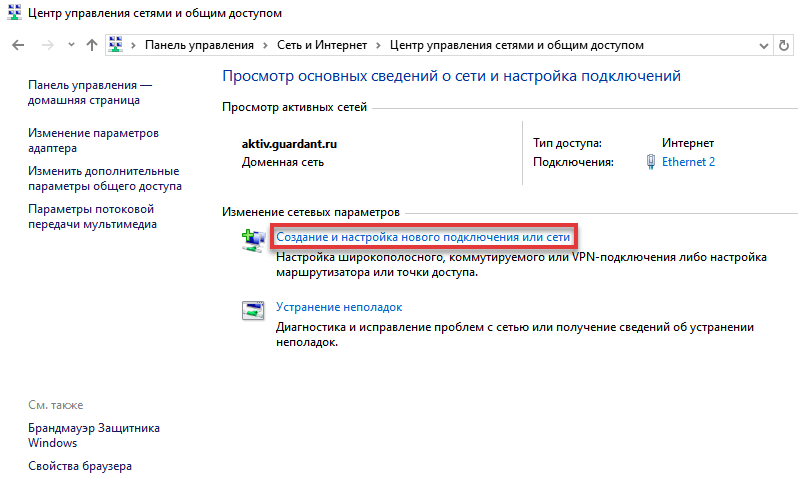Expand the chevron after Панель управления
This screenshot has height=490, width=798.
pyautogui.click(x=265, y=45)
